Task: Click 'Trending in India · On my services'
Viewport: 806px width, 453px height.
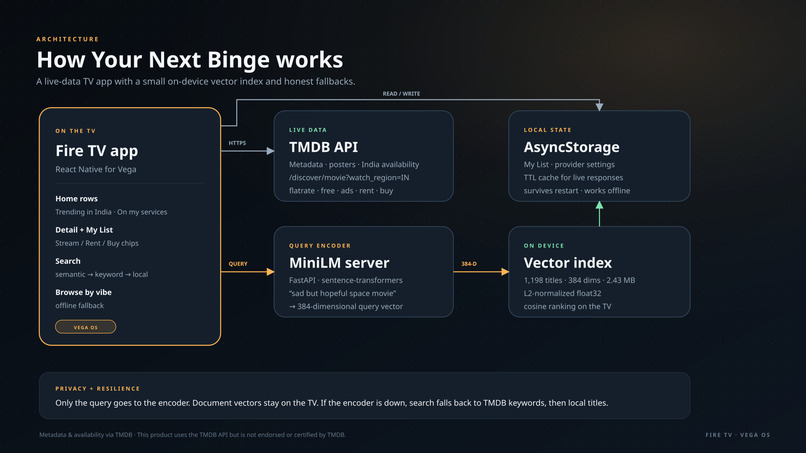Action: [111, 212]
